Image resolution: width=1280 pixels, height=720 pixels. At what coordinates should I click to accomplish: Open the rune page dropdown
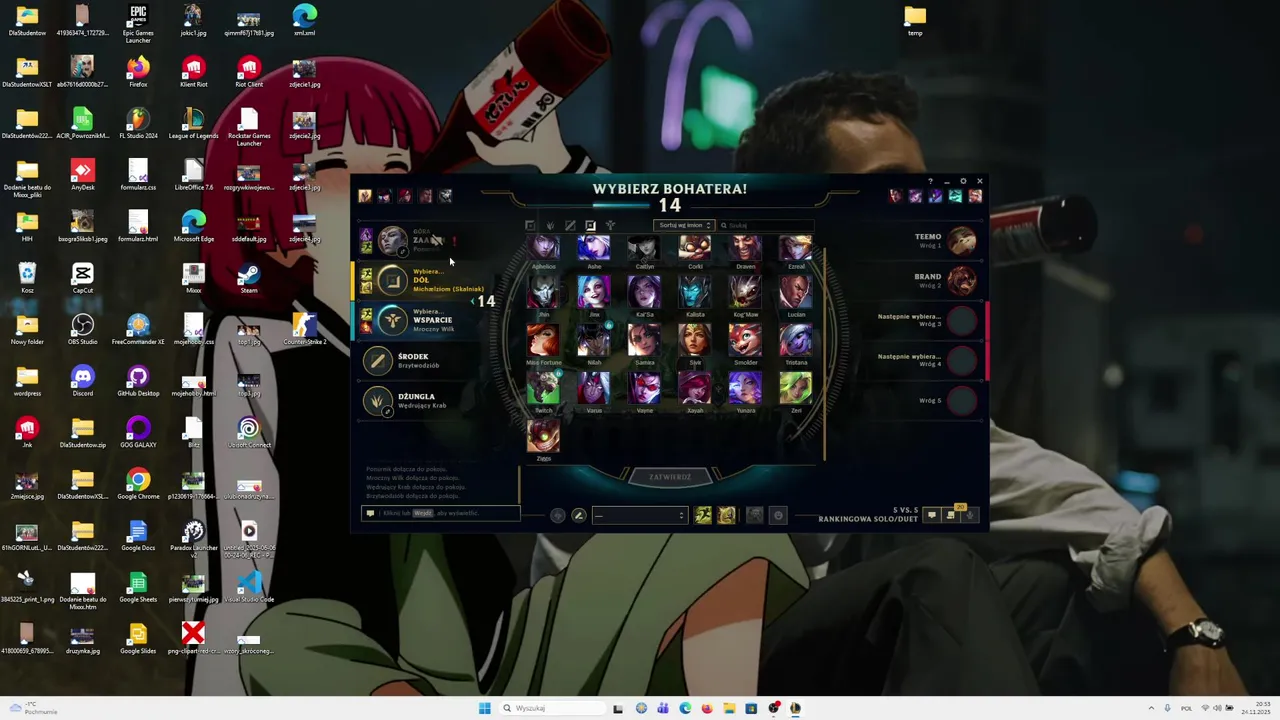pyautogui.click(x=639, y=515)
